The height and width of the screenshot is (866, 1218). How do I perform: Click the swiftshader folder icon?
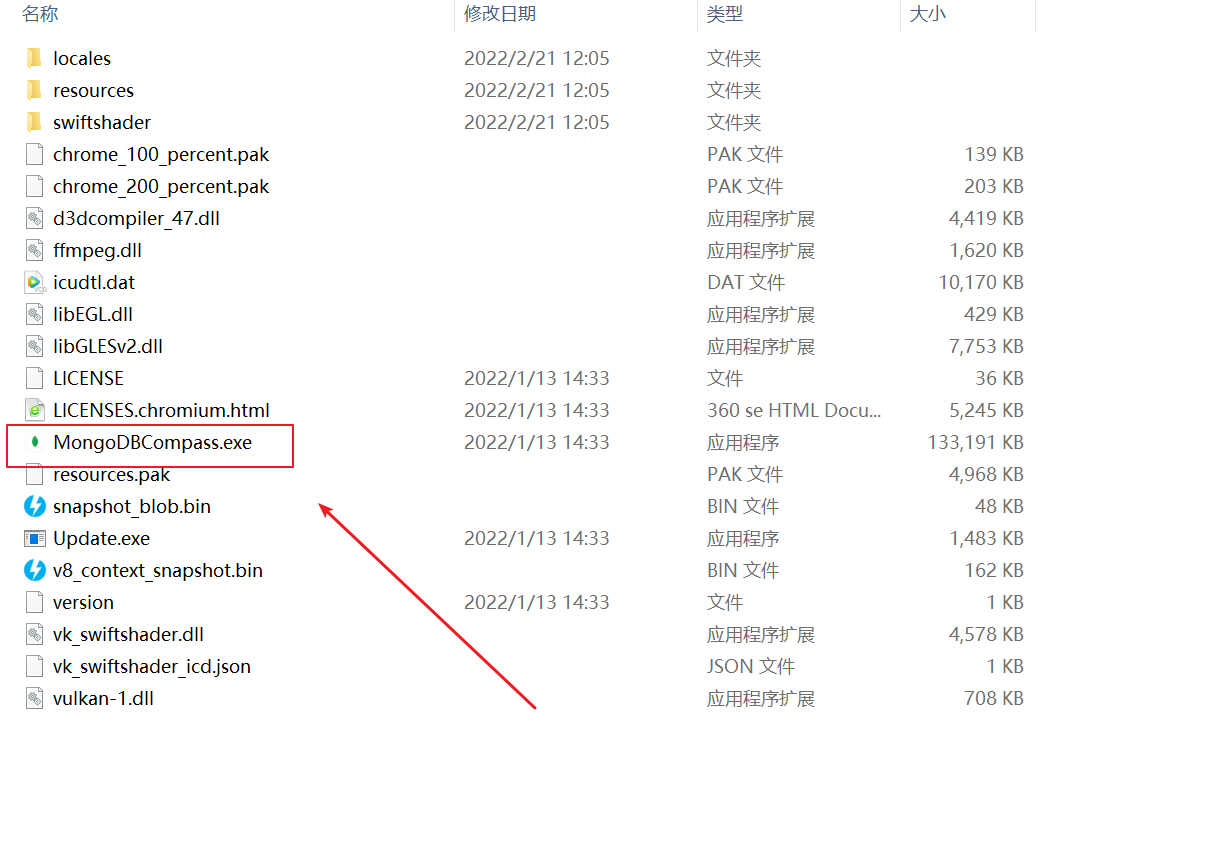tap(35, 122)
